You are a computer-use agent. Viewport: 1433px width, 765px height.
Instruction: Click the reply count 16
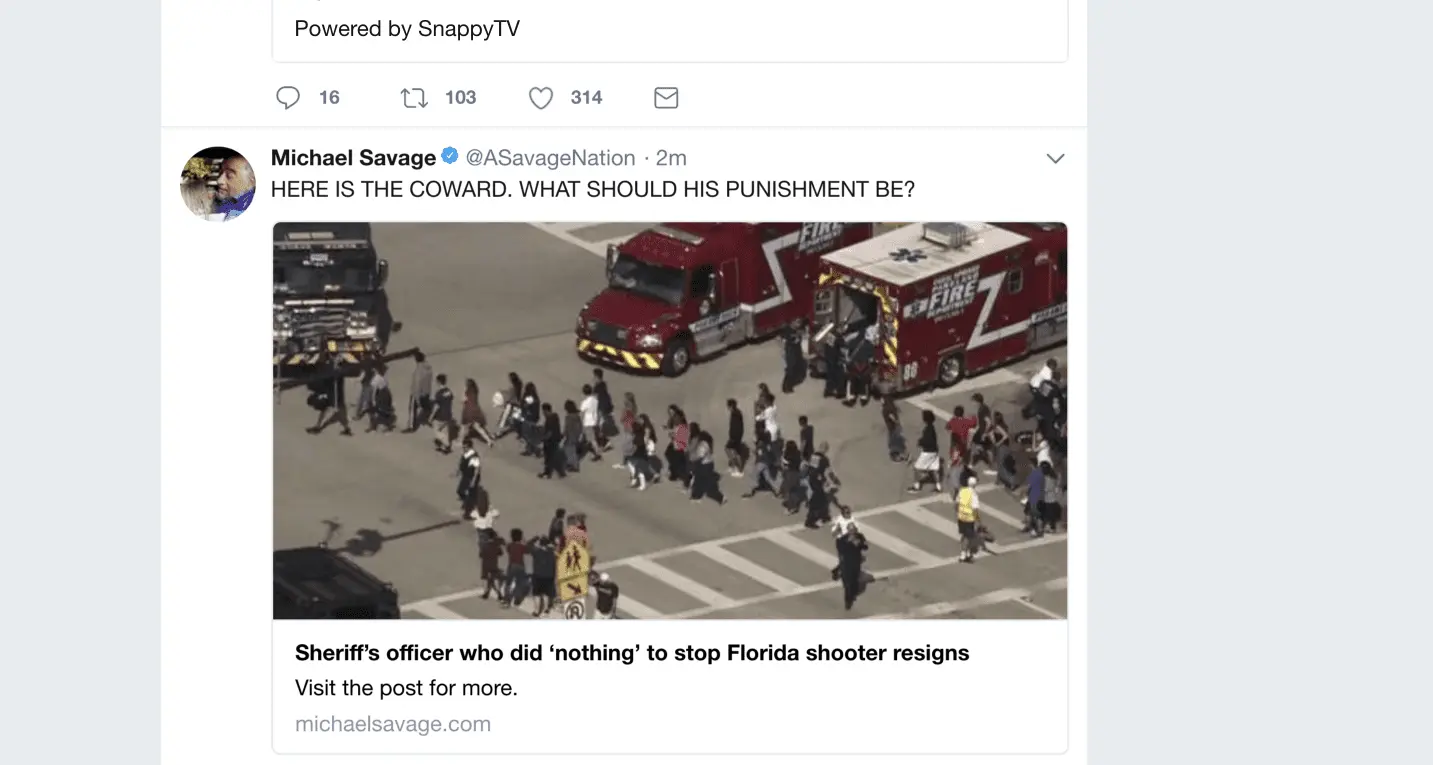[x=329, y=97]
